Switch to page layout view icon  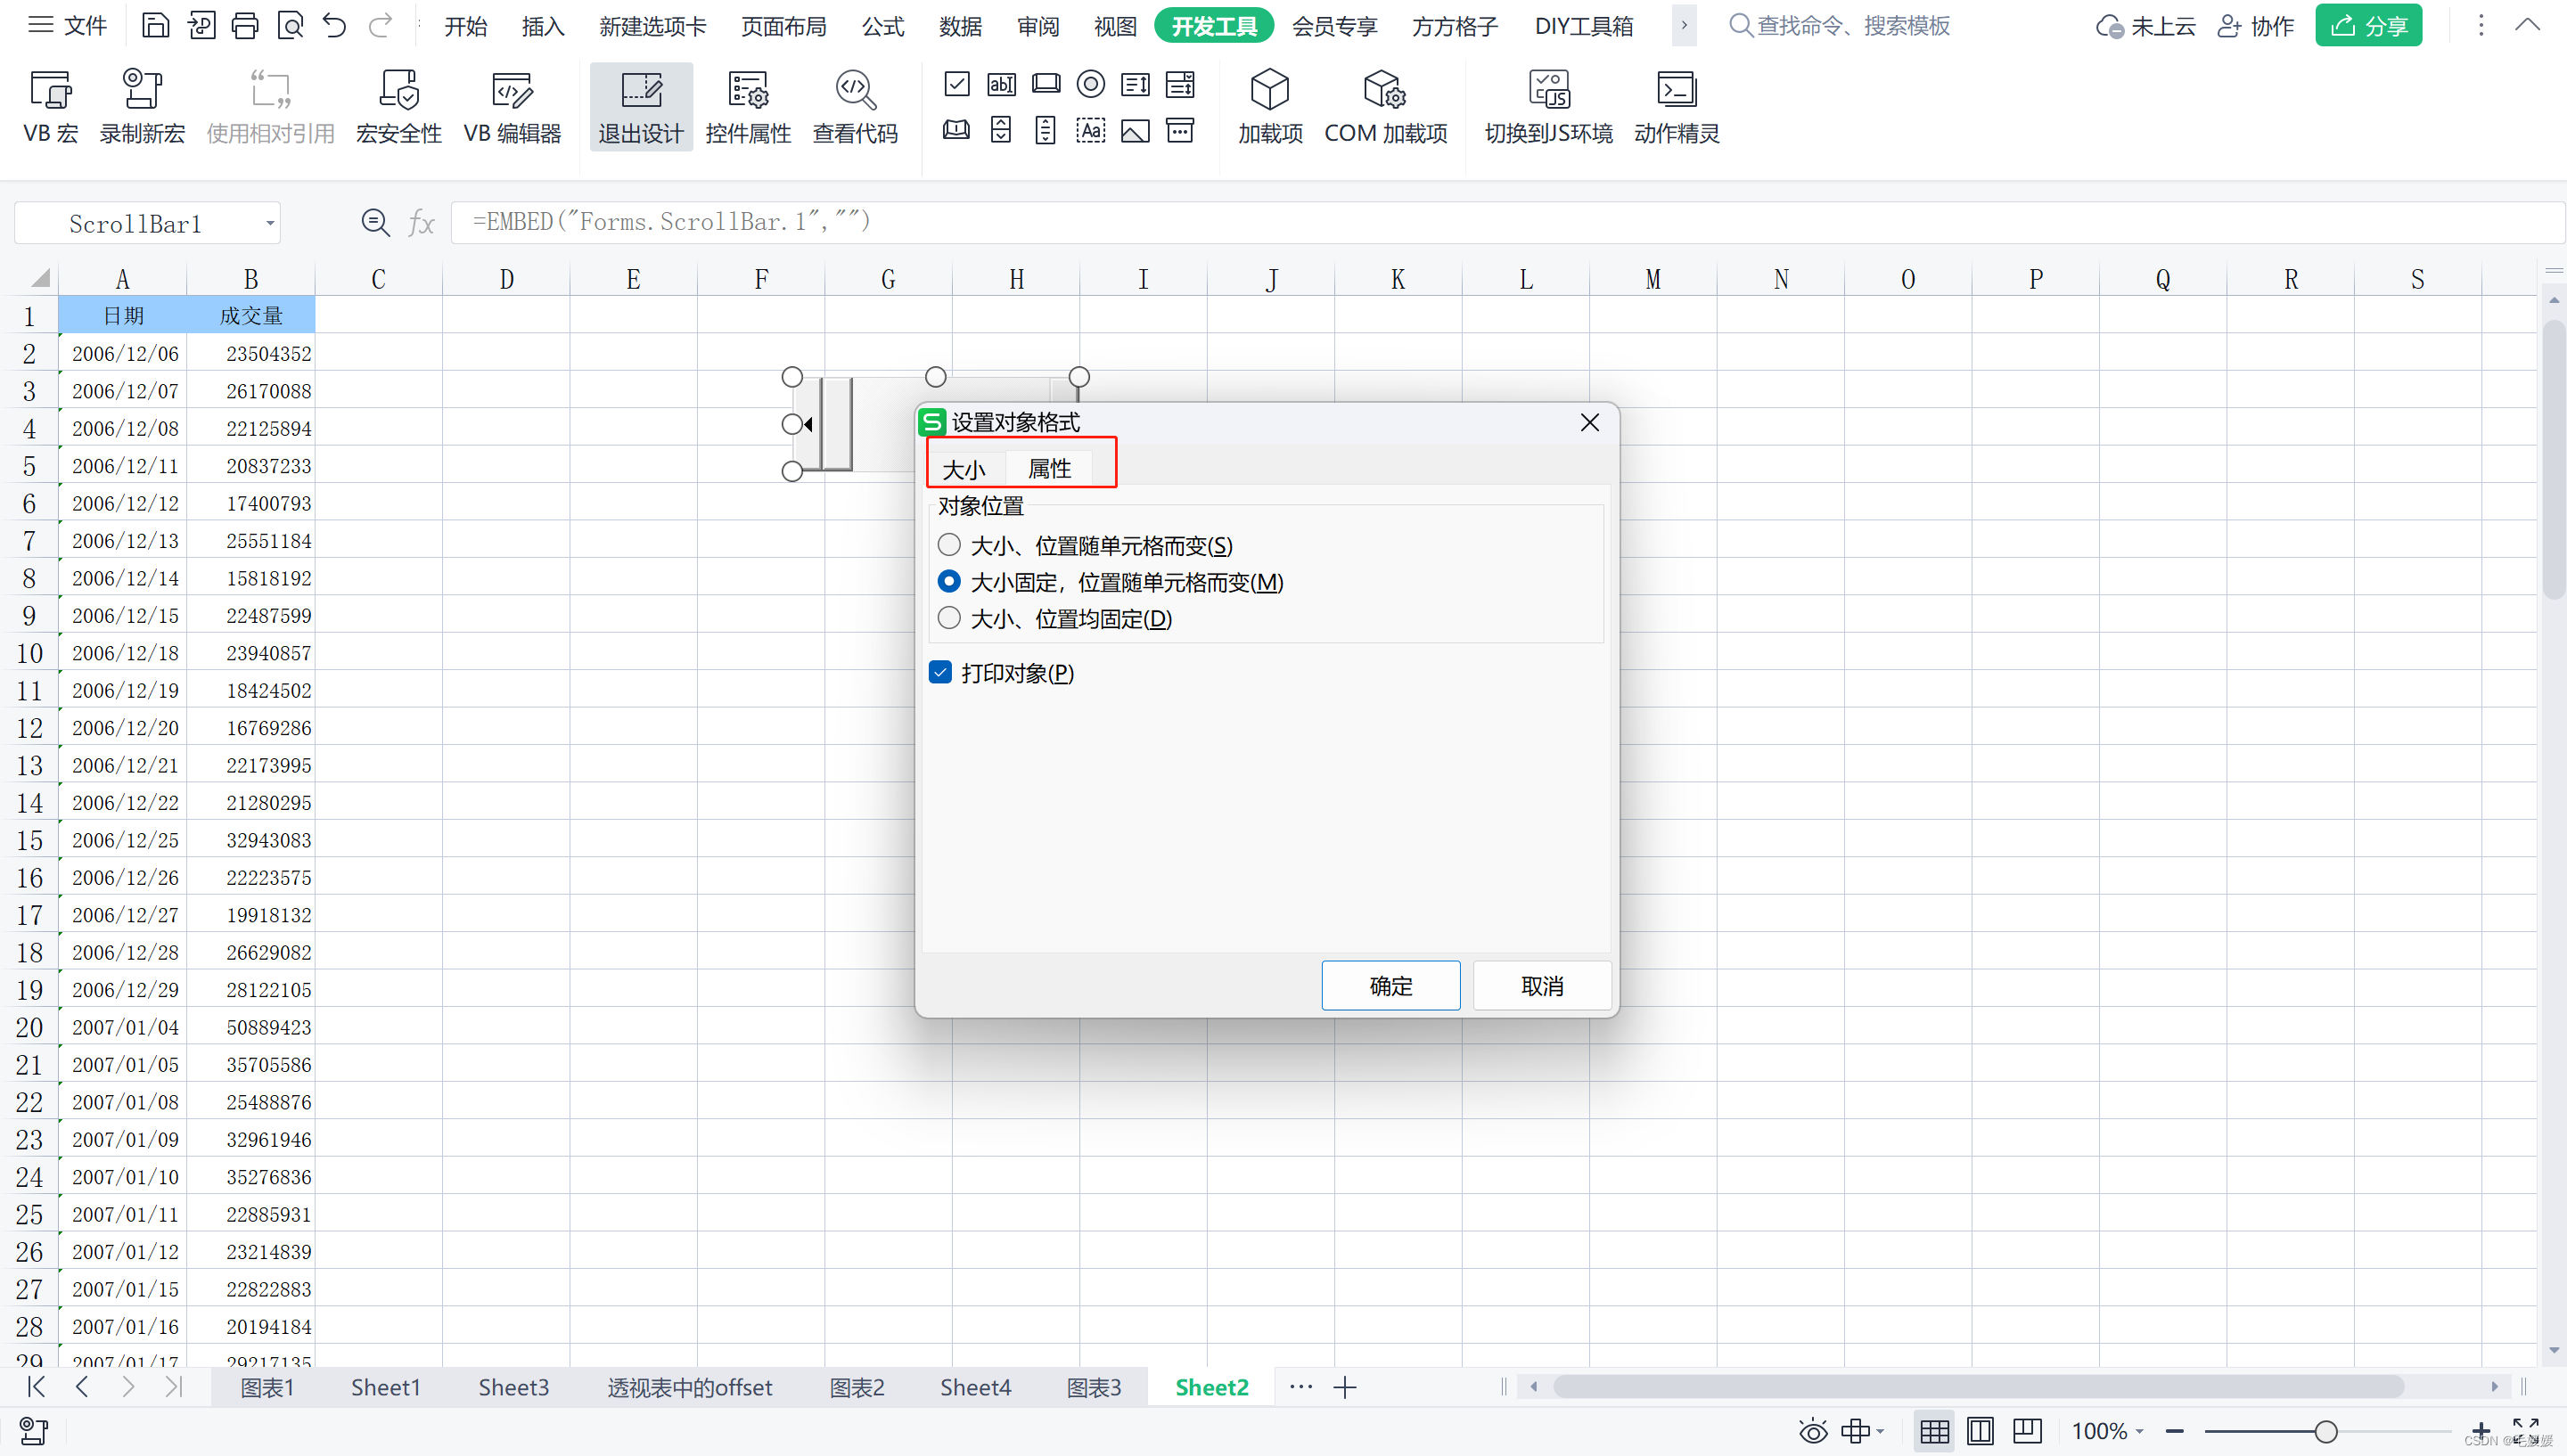(x=1980, y=1432)
